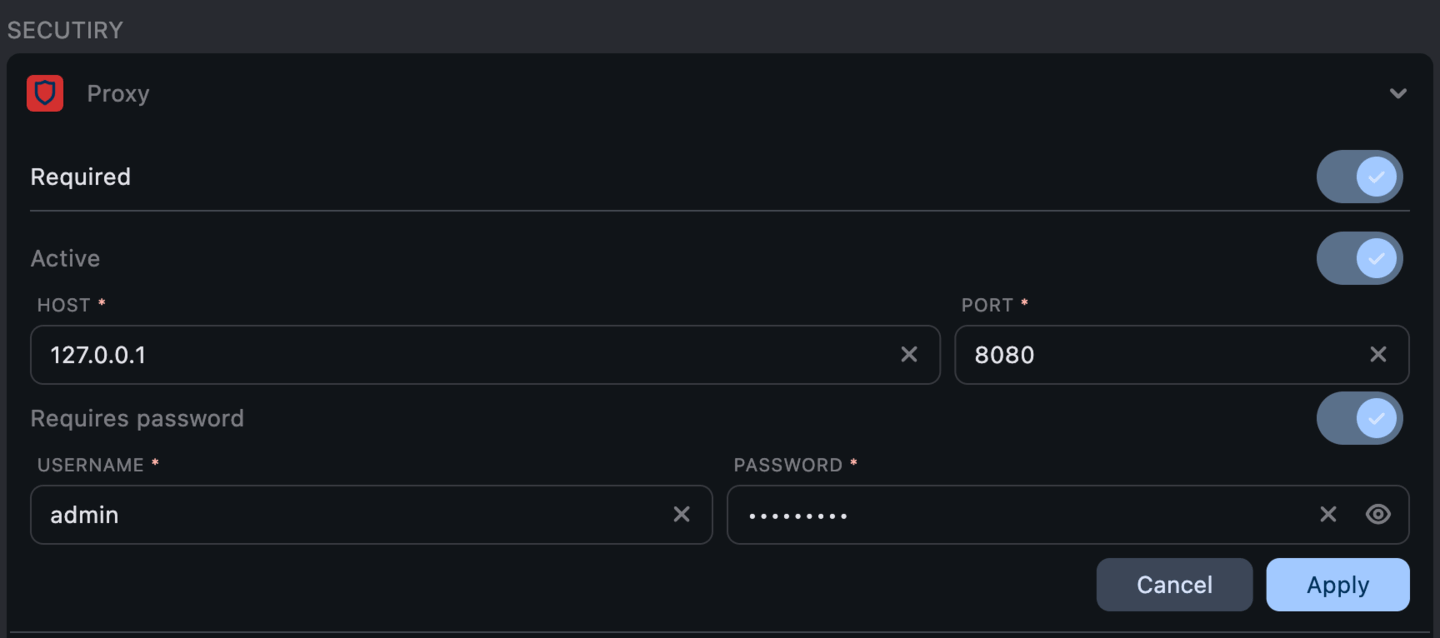This screenshot has height=638, width=1440.
Task: Click the Active toggle switch knob
Action: coord(1376,258)
